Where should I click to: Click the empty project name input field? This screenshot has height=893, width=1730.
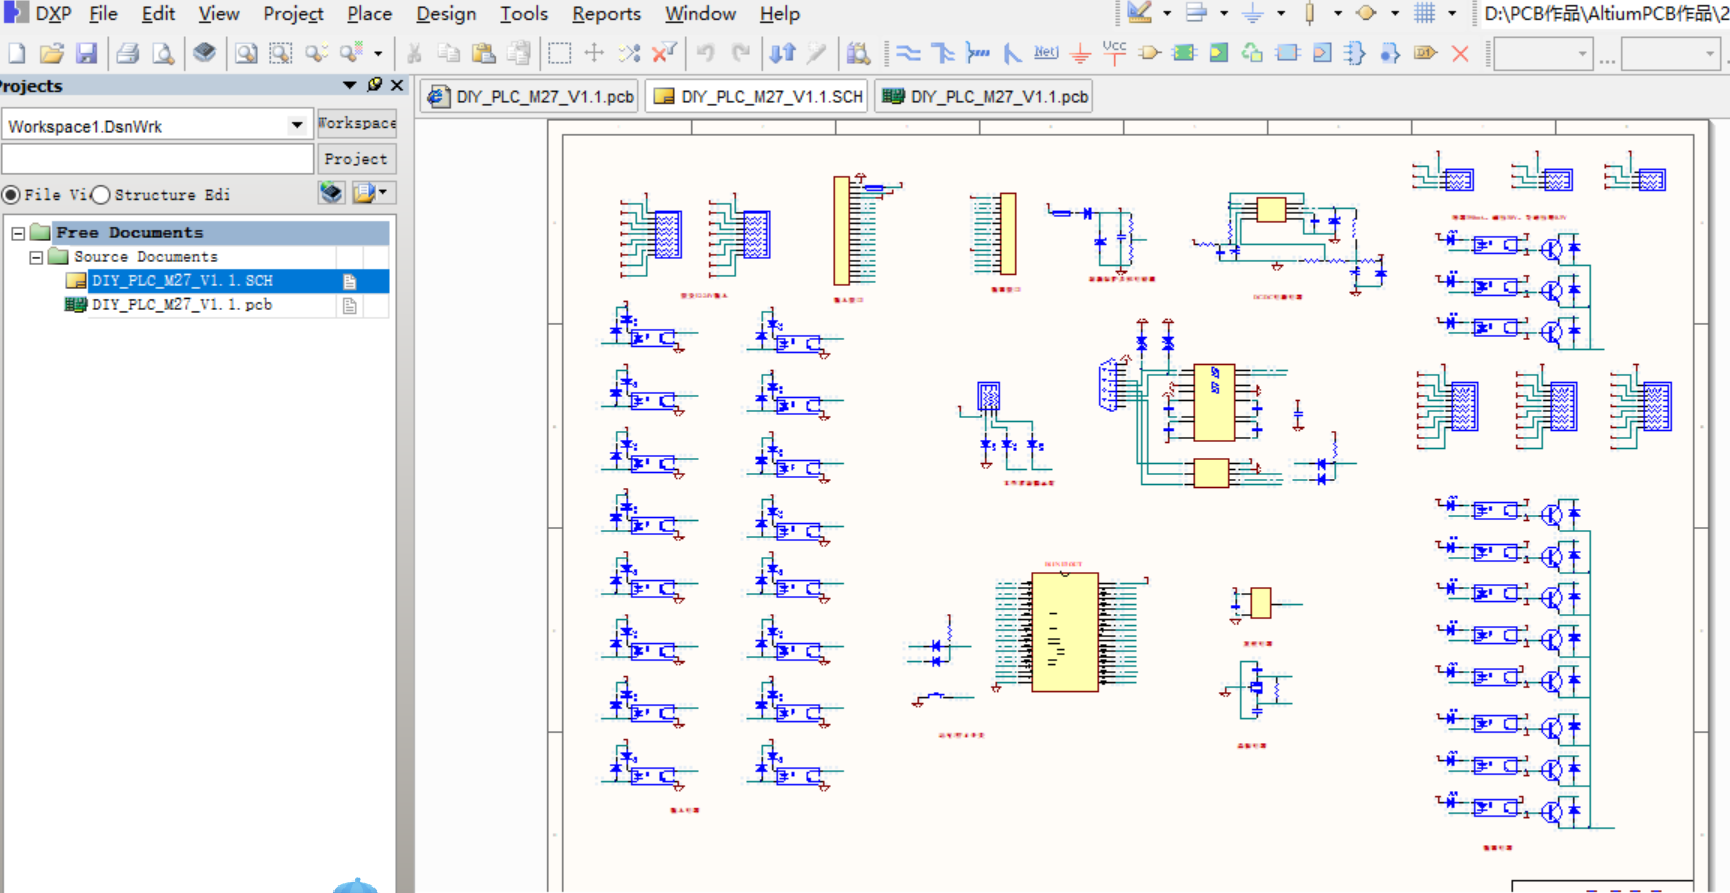[x=158, y=159]
